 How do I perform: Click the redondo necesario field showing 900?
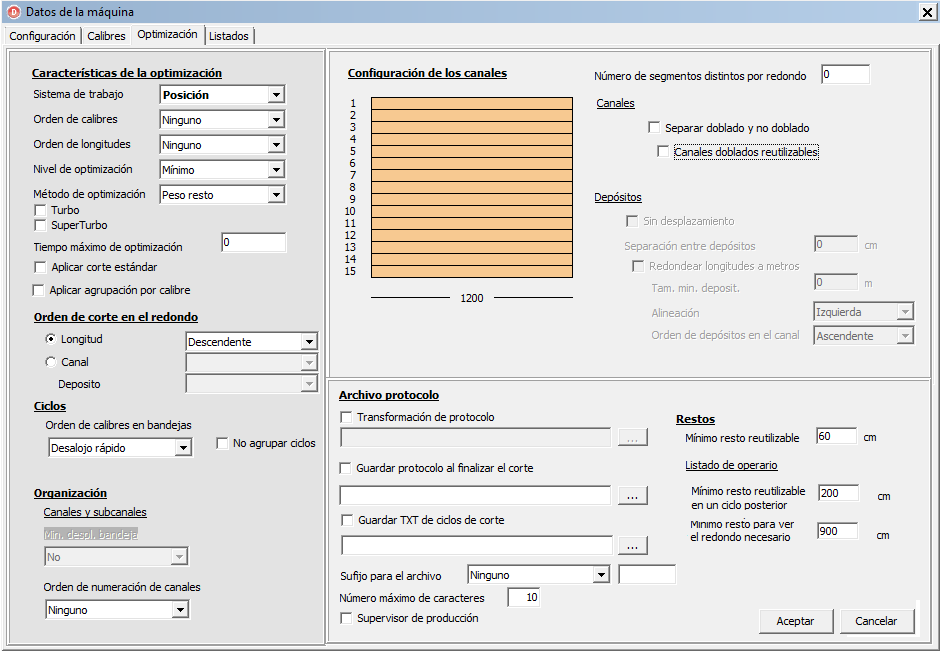point(837,531)
